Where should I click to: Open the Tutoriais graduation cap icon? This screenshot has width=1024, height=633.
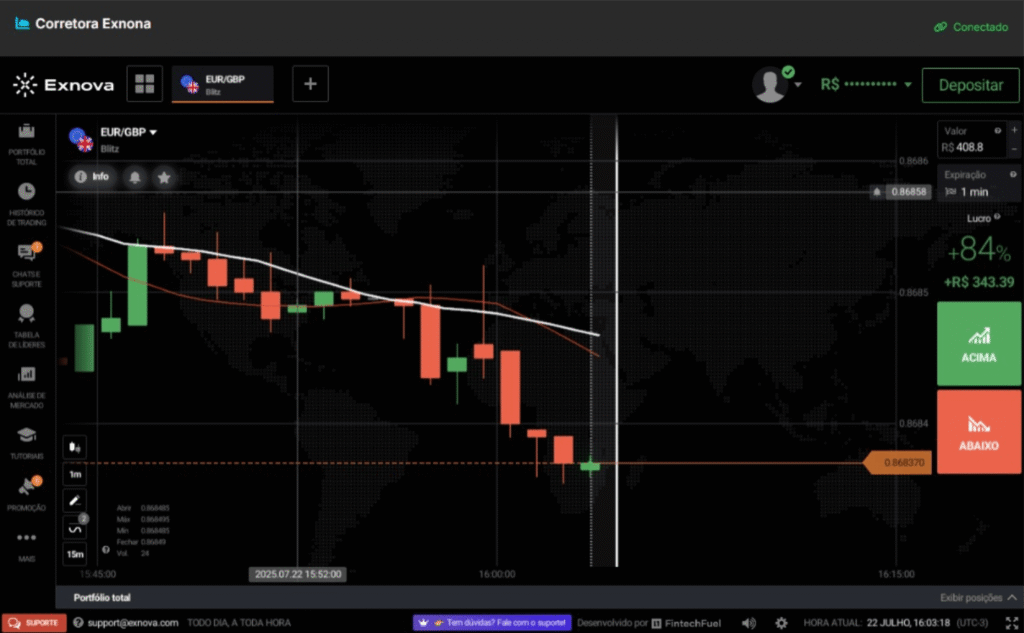coord(27,442)
